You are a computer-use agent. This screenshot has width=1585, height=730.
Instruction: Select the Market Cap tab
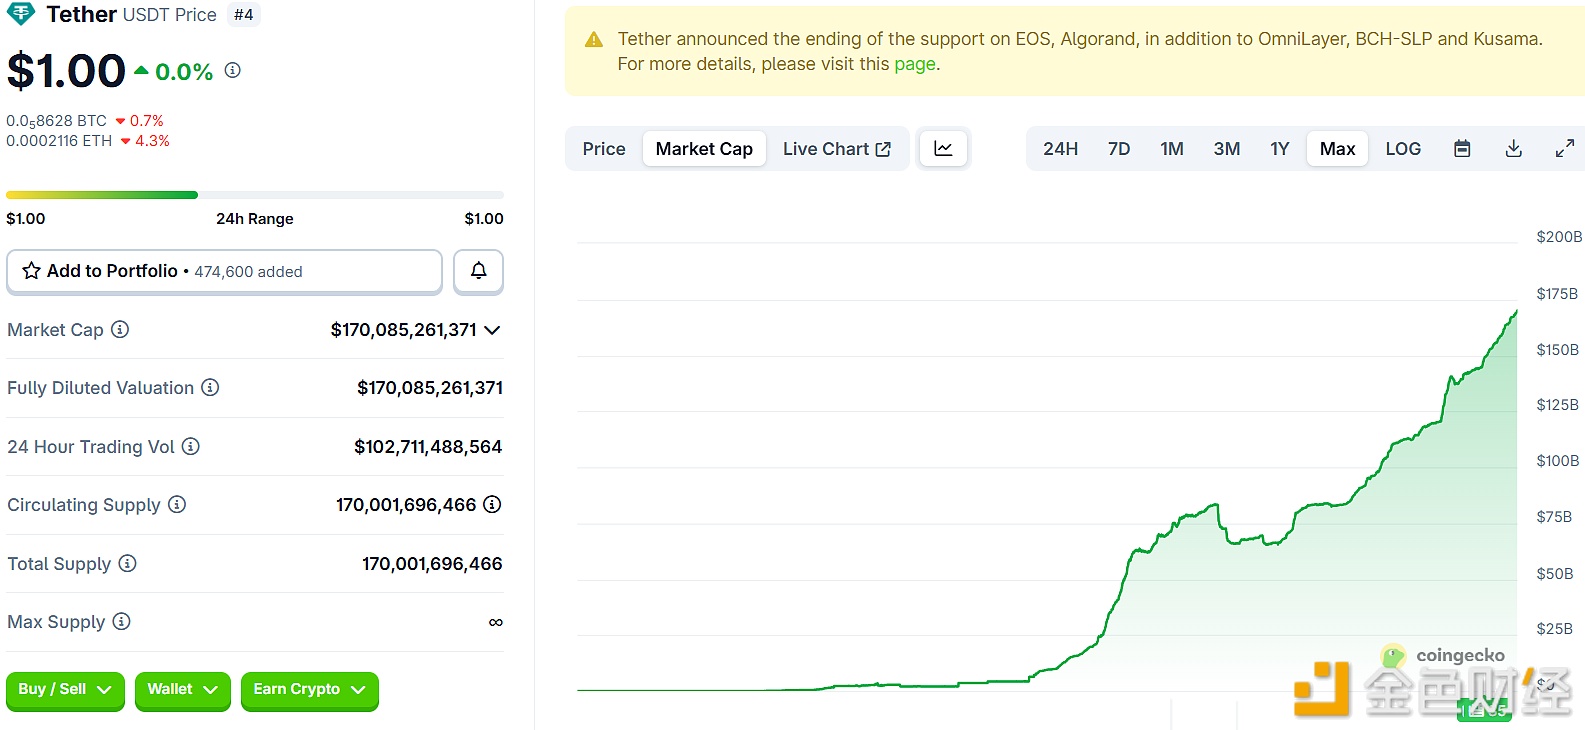click(704, 149)
